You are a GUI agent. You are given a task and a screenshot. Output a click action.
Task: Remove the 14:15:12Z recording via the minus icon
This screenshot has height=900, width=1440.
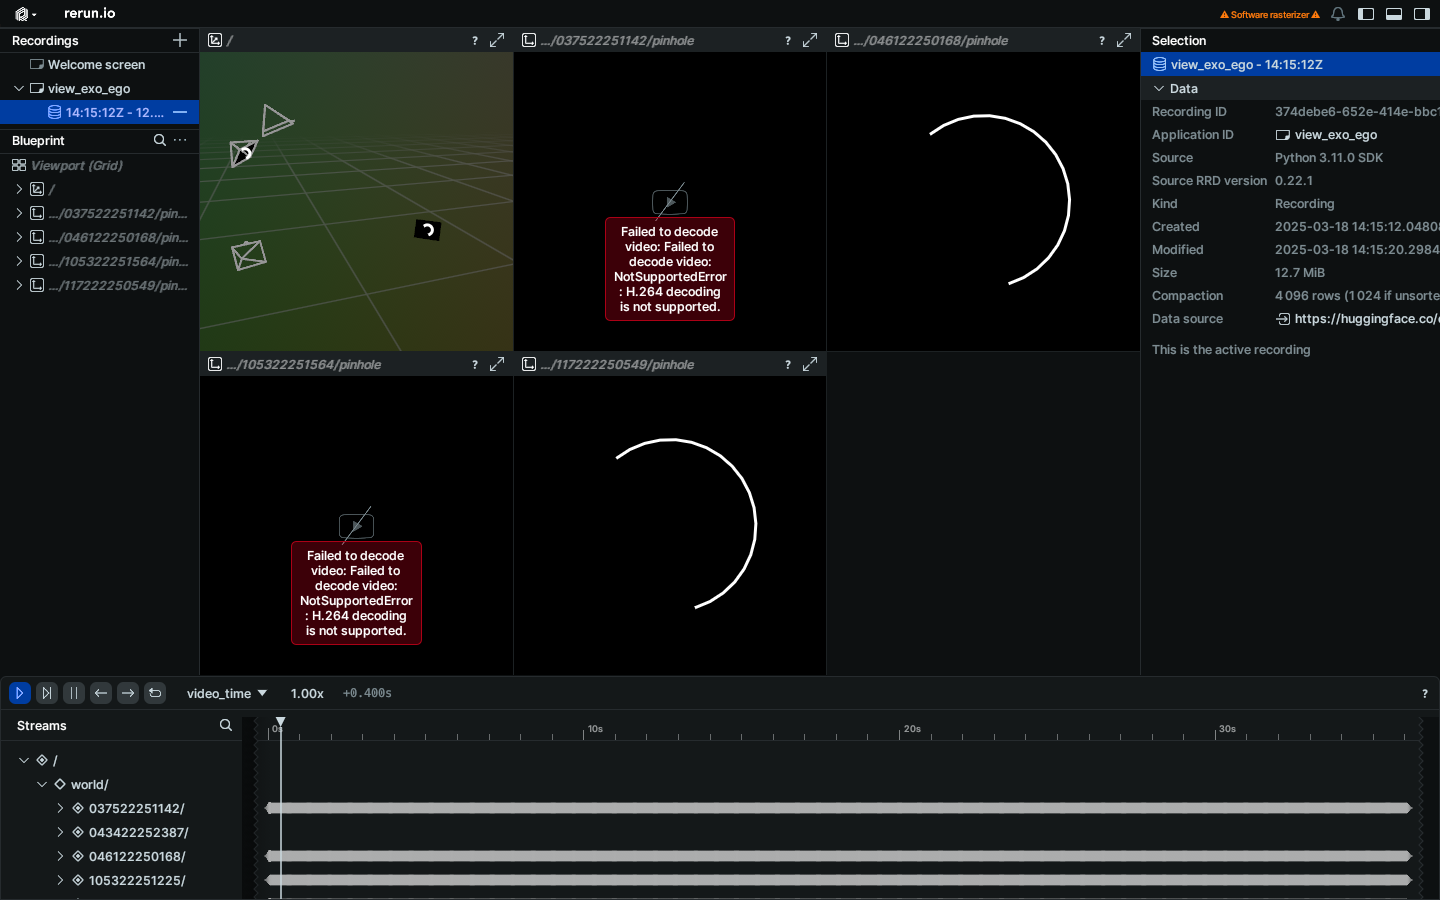tap(180, 112)
